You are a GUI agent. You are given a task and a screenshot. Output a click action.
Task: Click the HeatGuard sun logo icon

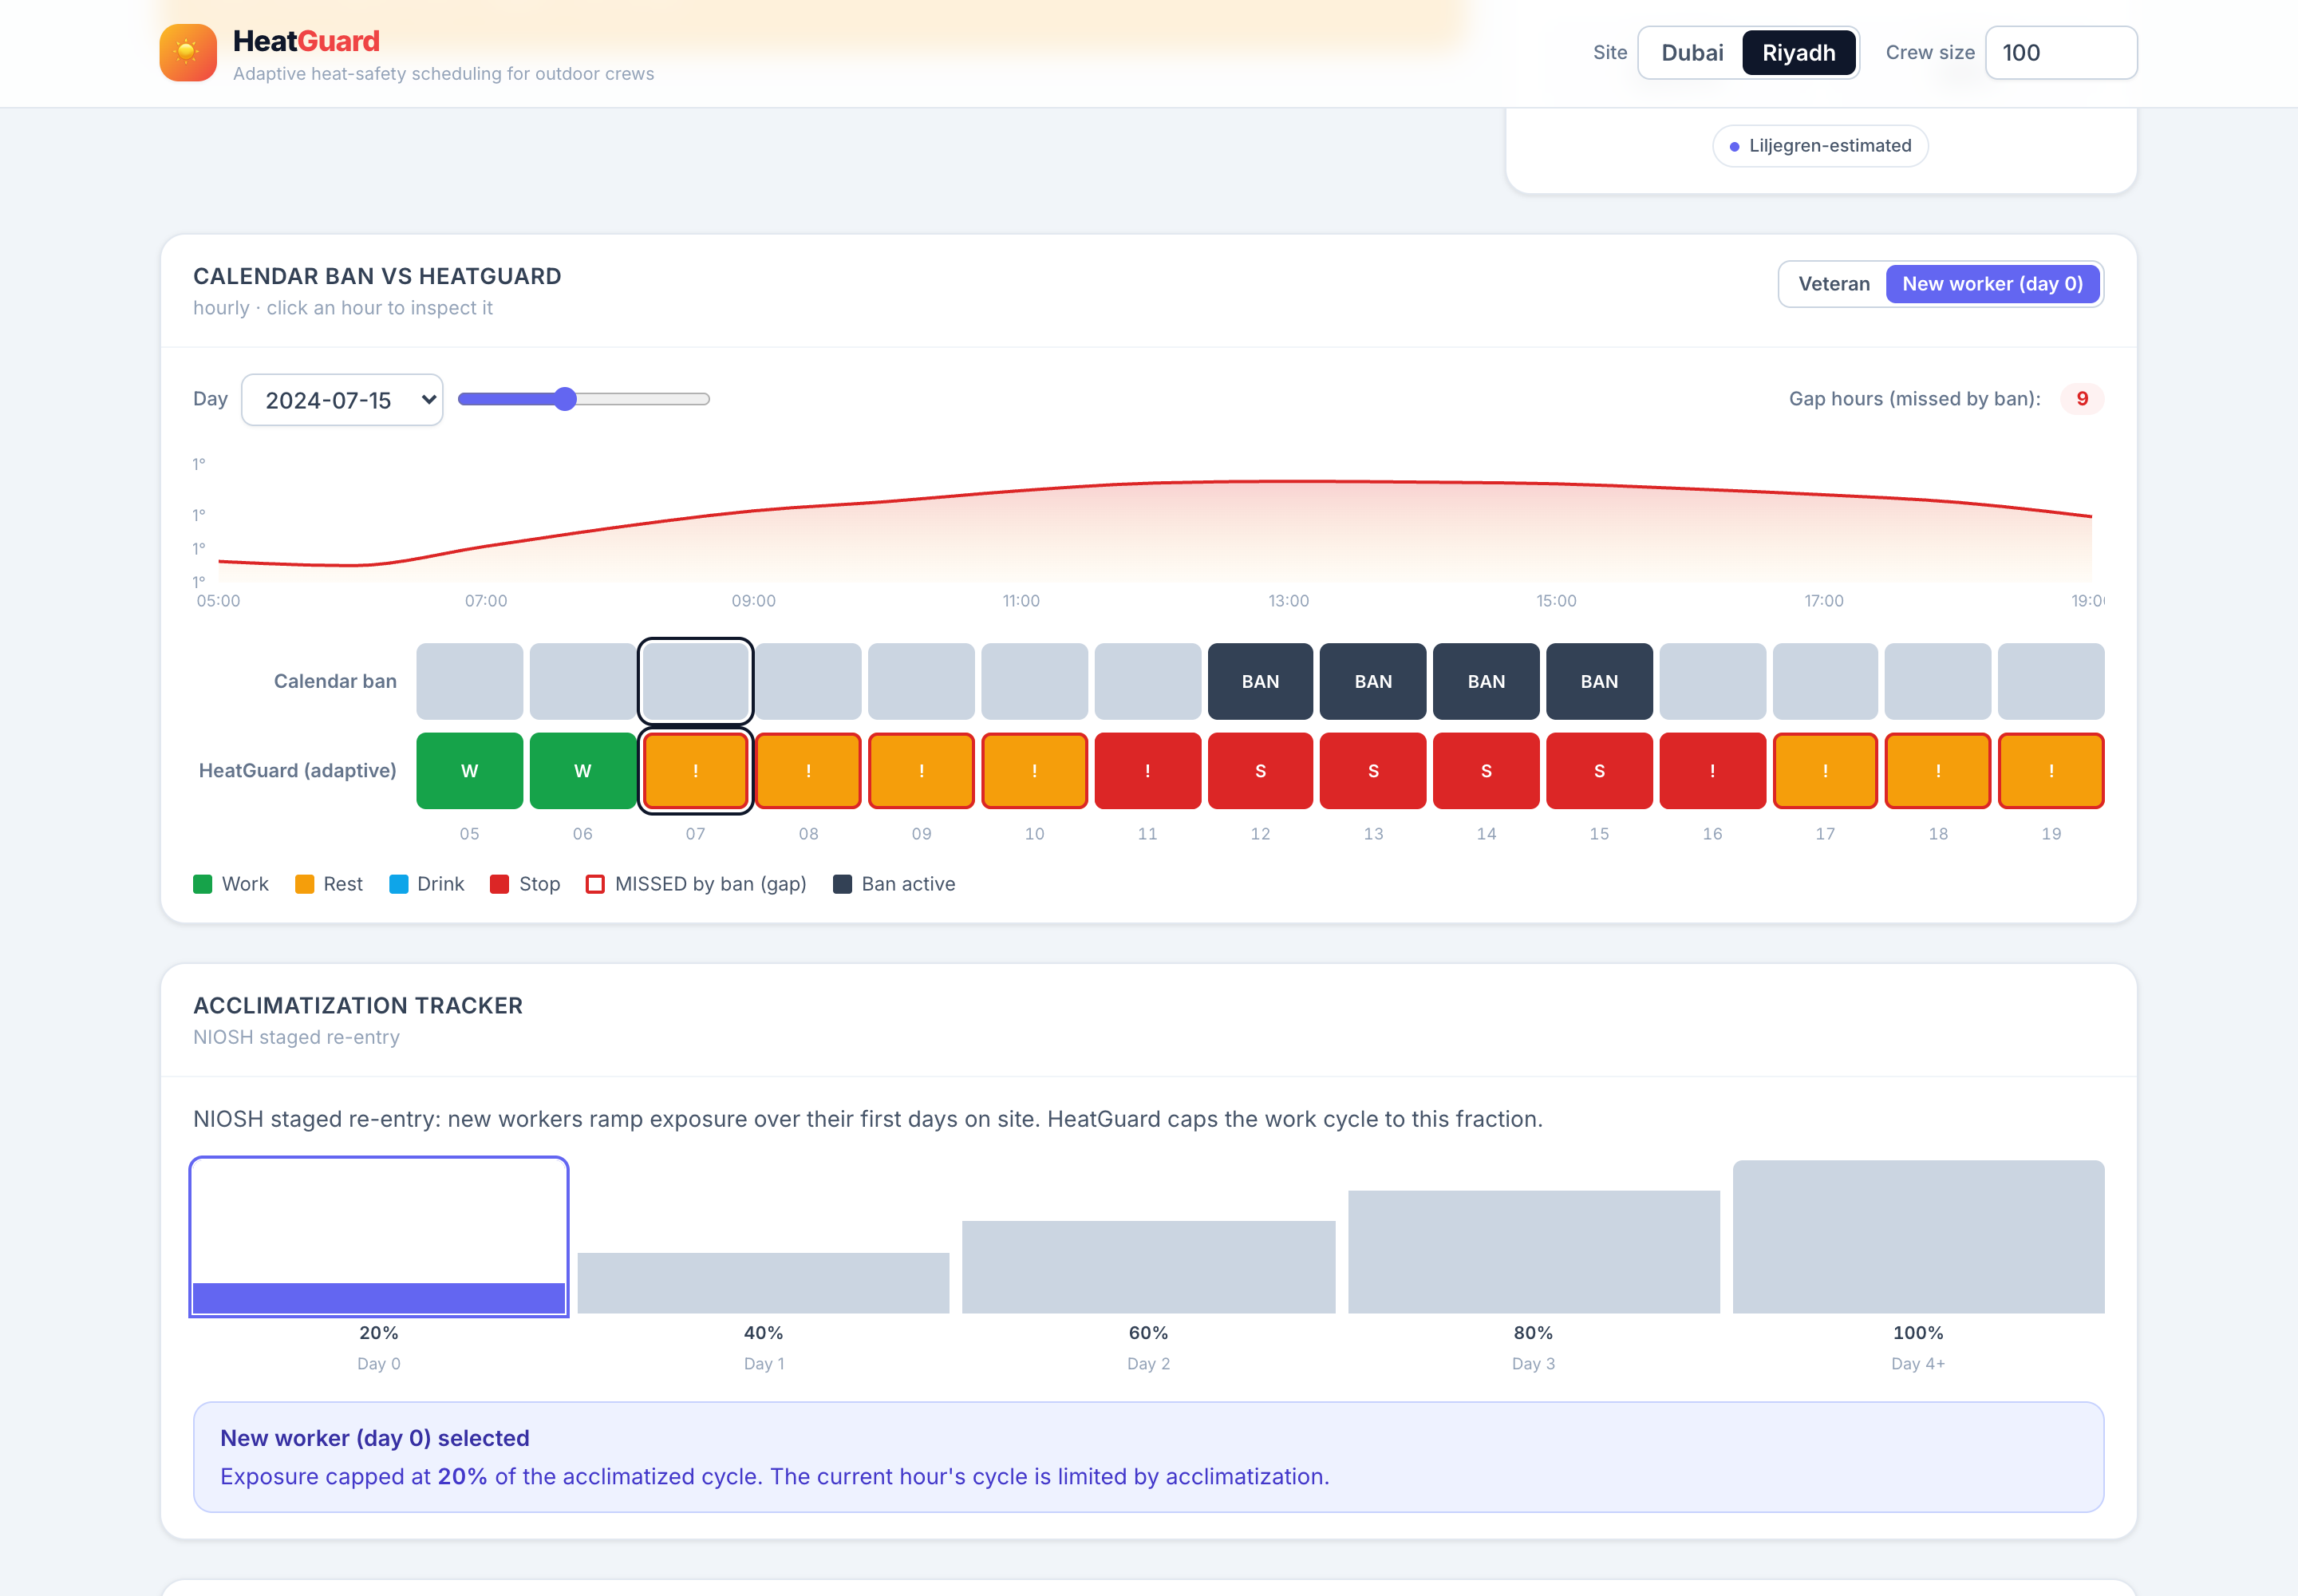click(188, 53)
